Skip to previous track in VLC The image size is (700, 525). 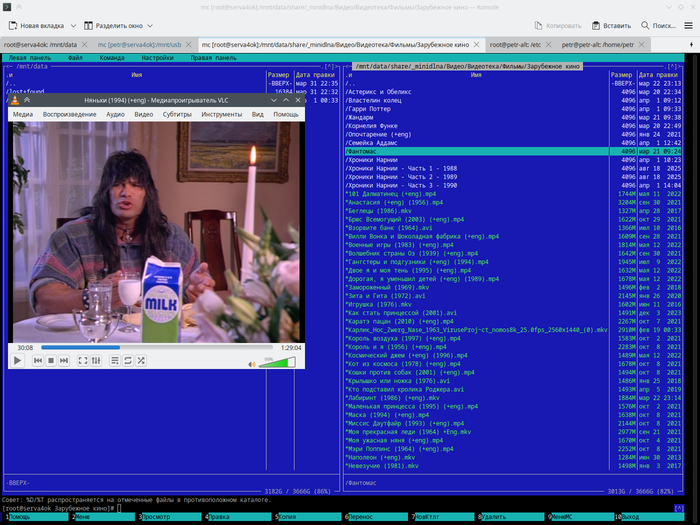coord(38,360)
